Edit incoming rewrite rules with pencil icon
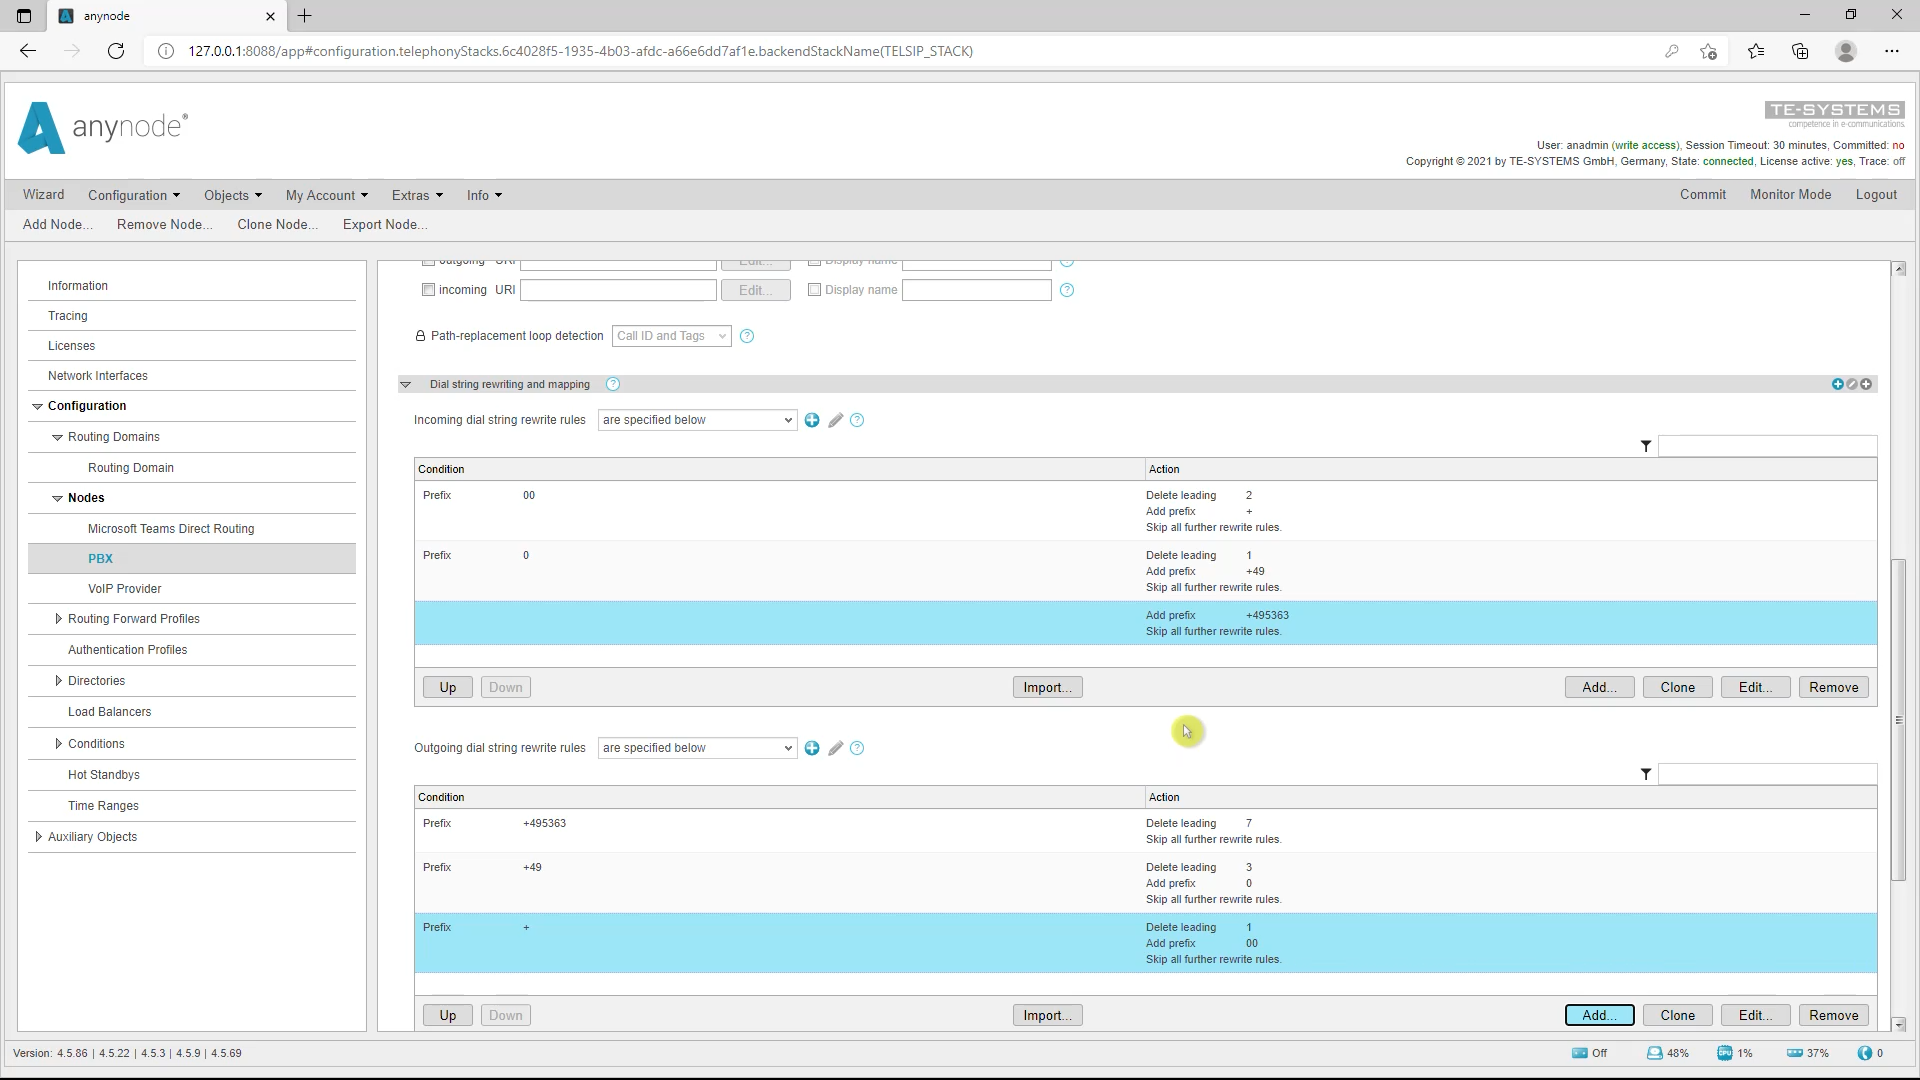Image resolution: width=1920 pixels, height=1080 pixels. coord(836,420)
